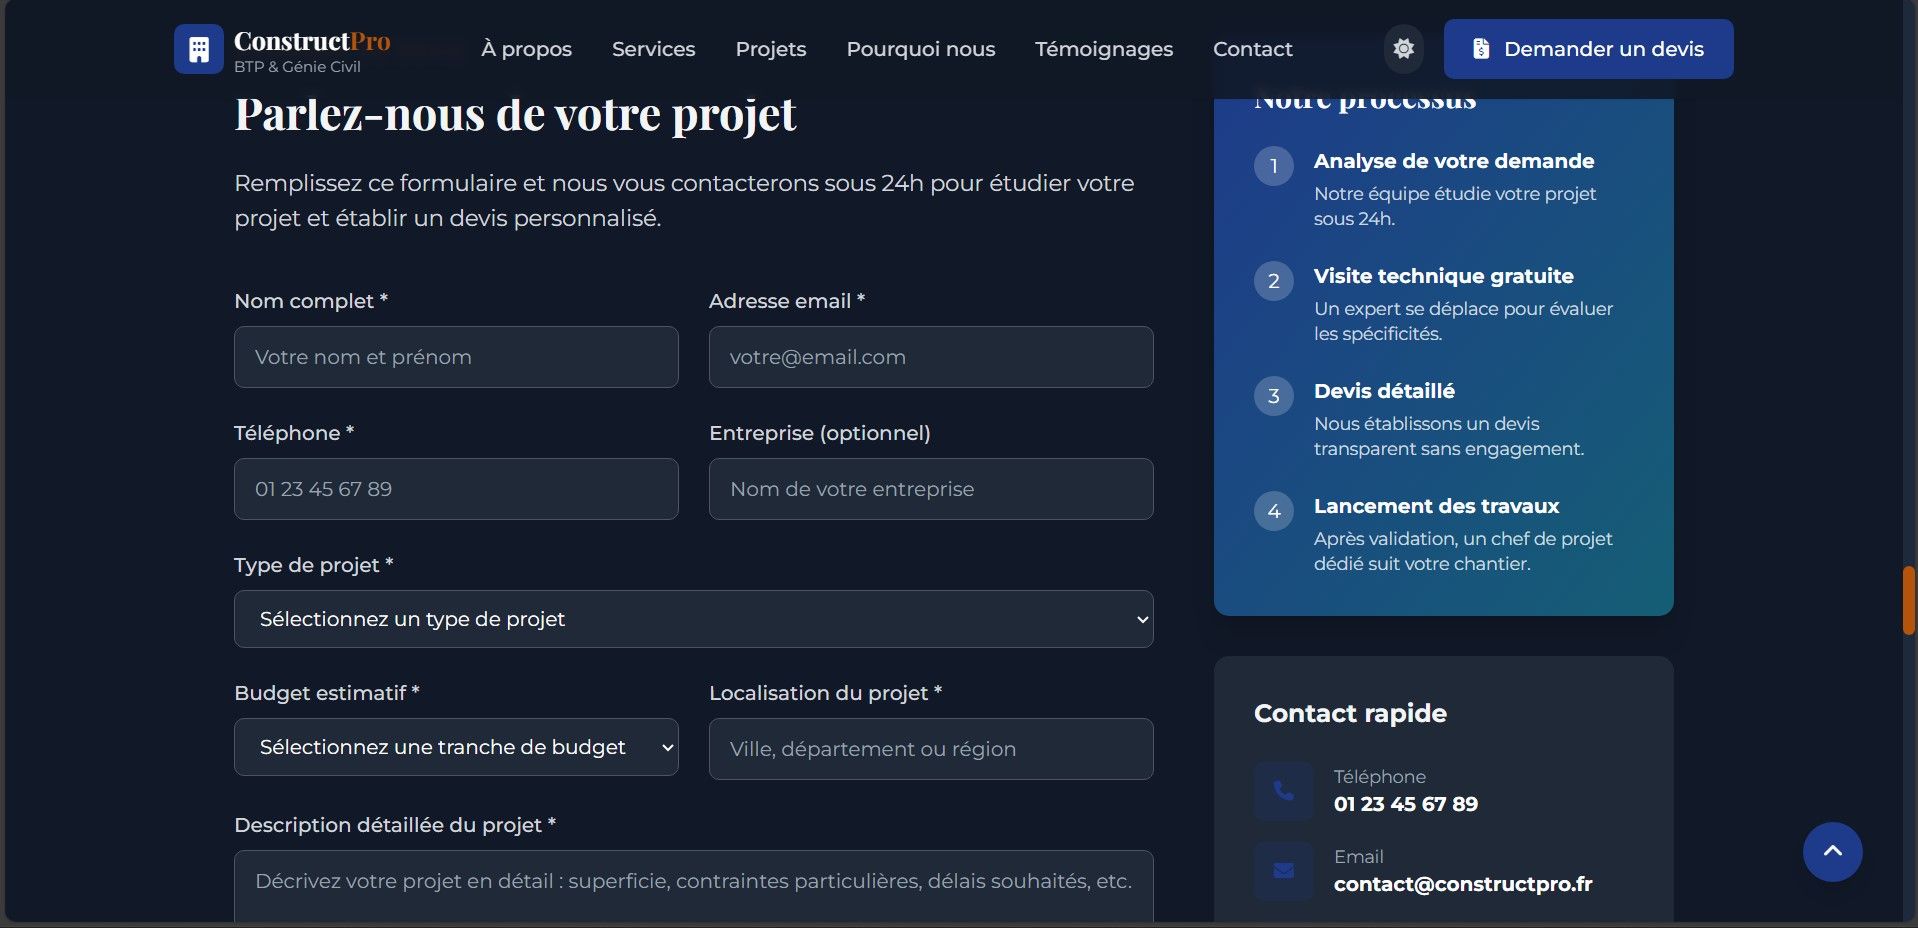Click the scroll-to-top arrow button
The height and width of the screenshot is (928, 1918).
point(1832,852)
